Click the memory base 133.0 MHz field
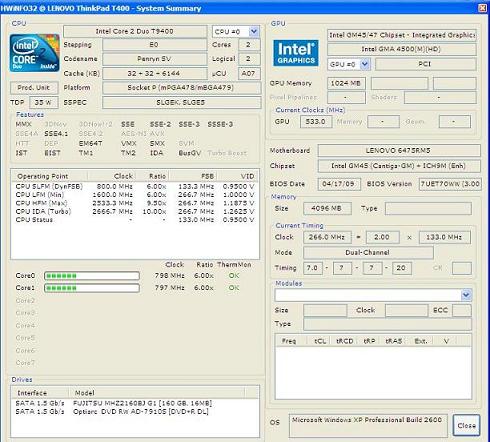This screenshot has width=490, height=442. [445, 237]
